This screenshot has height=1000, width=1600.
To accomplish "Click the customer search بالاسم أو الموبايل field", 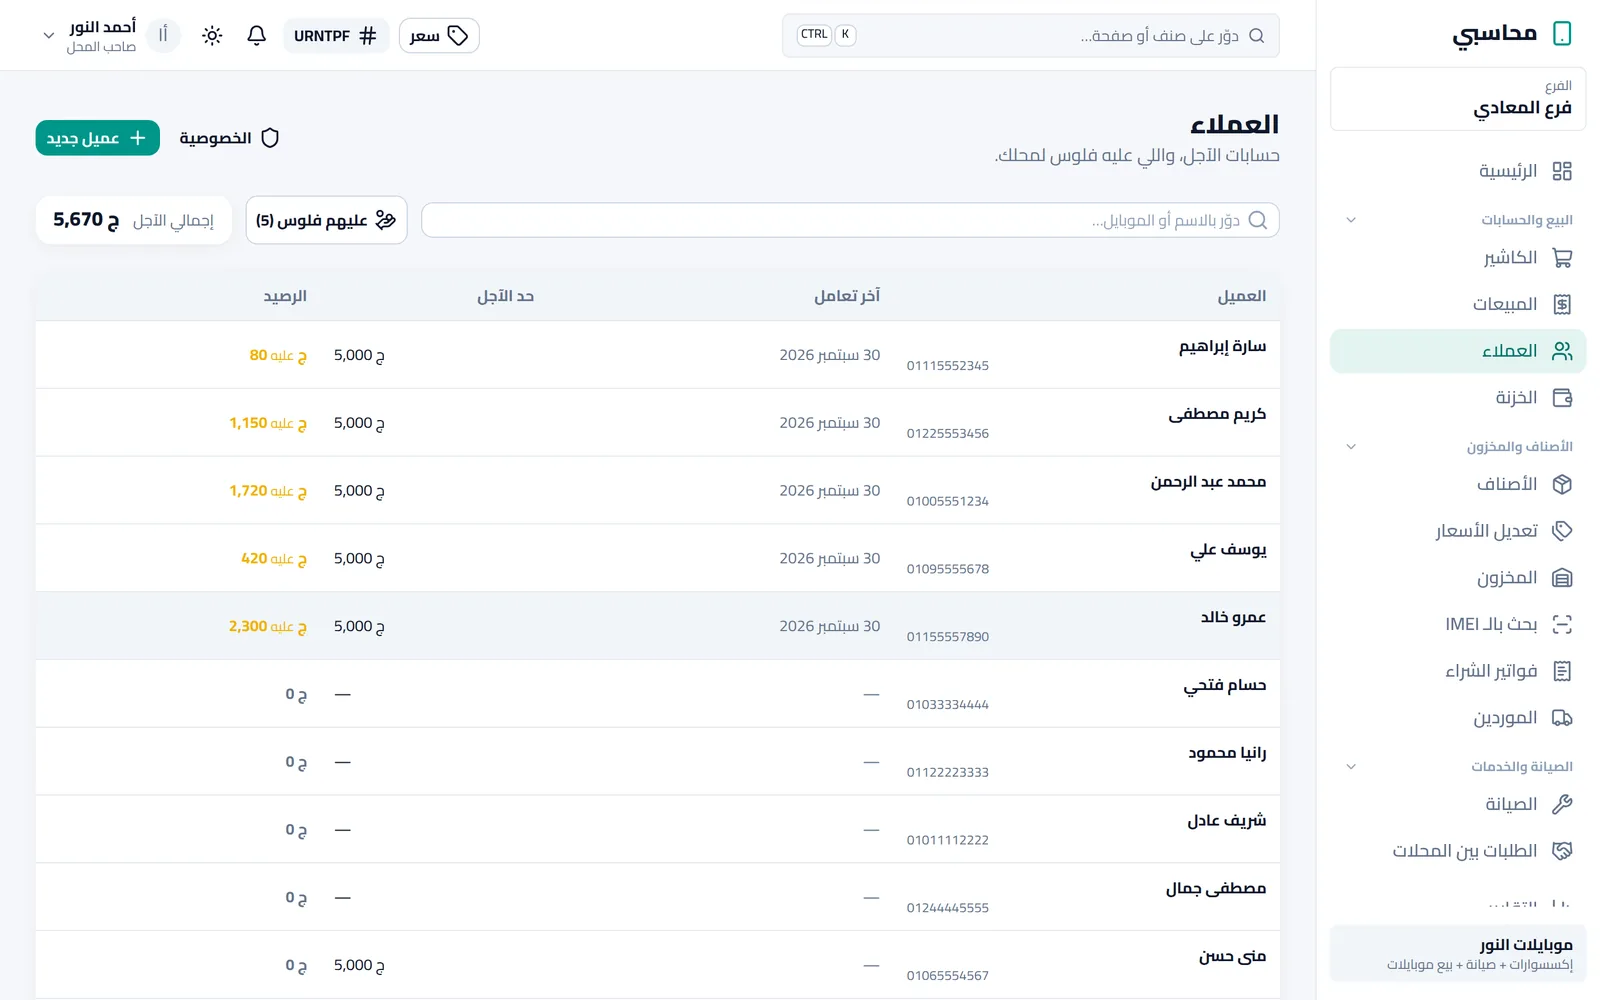I will tap(850, 220).
